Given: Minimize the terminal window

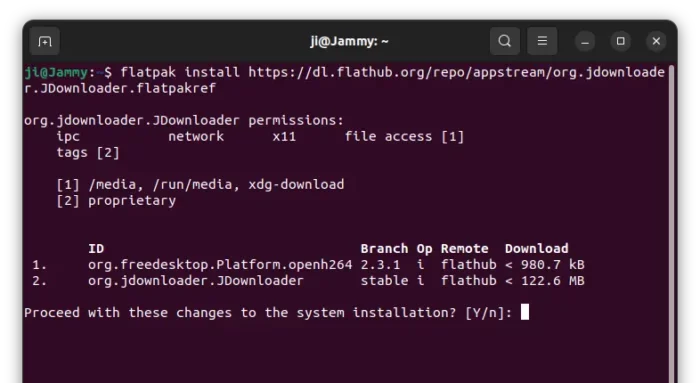Looking at the screenshot, I should pyautogui.click(x=585, y=42).
